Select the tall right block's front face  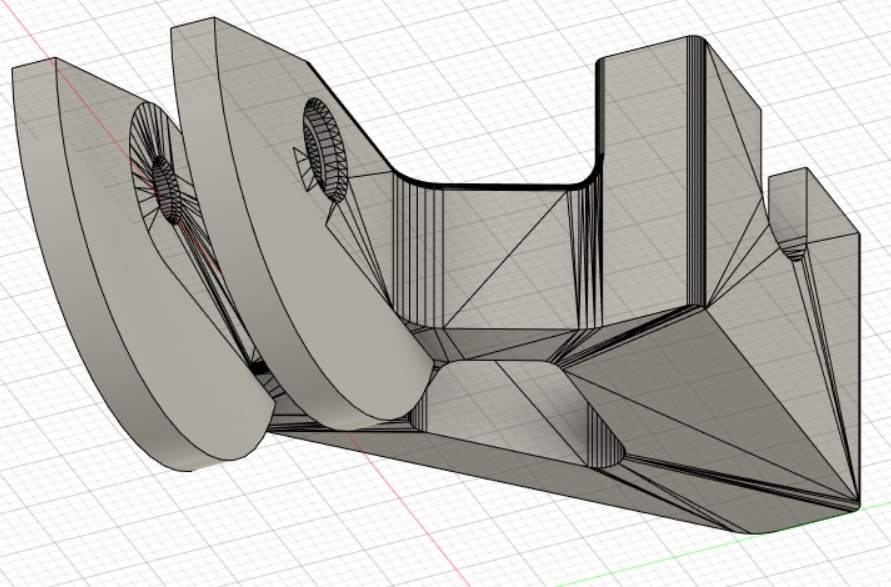pos(650,180)
